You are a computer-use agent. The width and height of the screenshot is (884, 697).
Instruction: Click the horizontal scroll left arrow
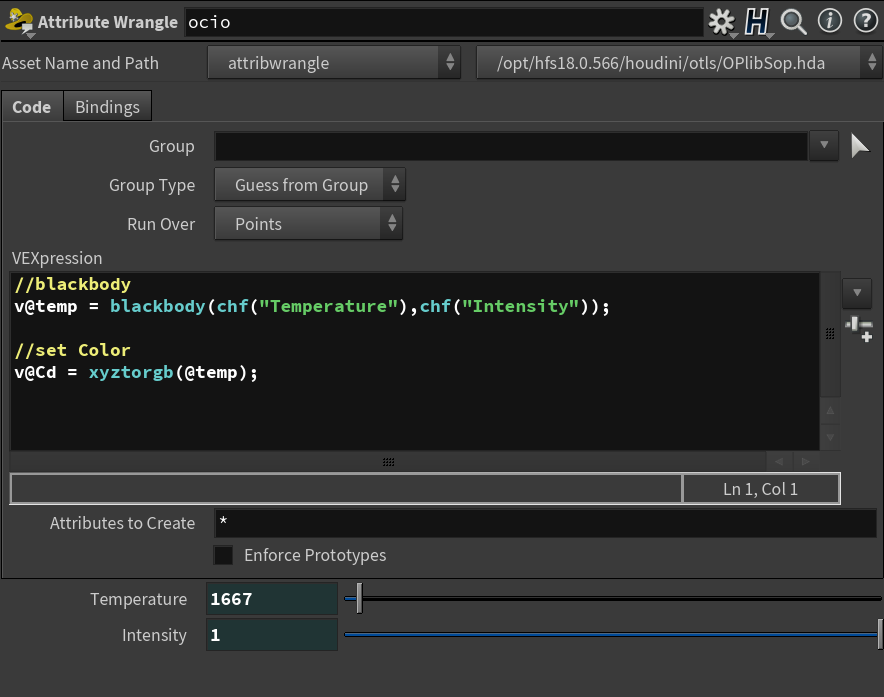click(779, 462)
